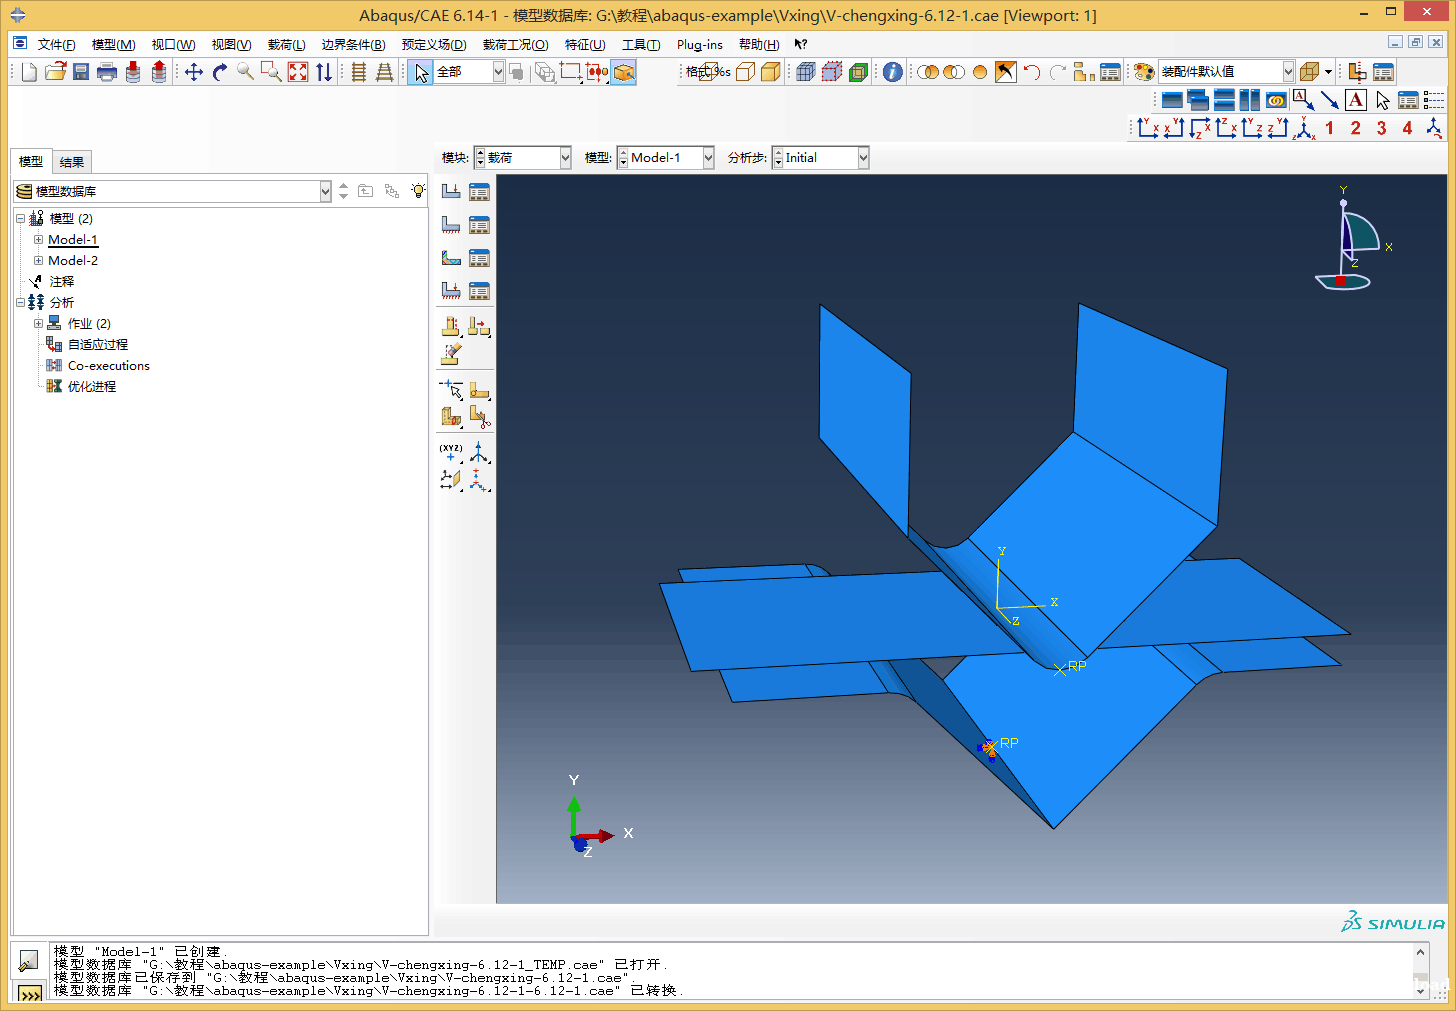
Task: Open the Create Predefined Field tool
Action: [x=451, y=257]
